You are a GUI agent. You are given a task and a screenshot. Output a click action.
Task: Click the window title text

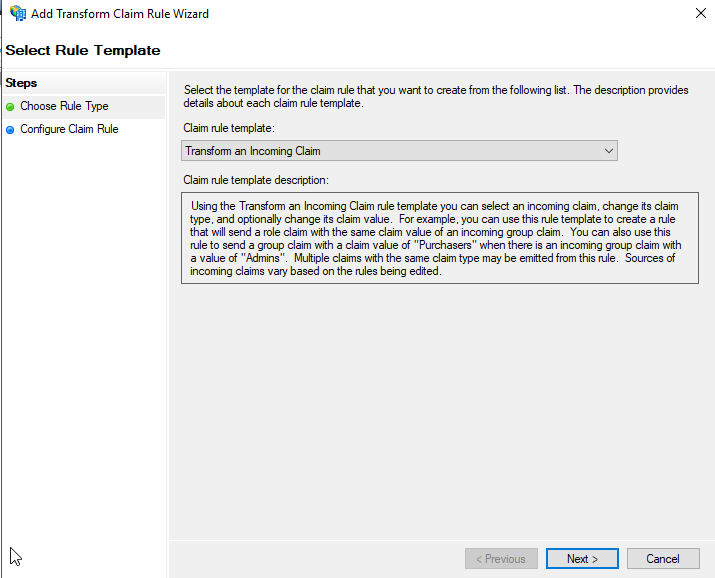pyautogui.click(x=120, y=14)
